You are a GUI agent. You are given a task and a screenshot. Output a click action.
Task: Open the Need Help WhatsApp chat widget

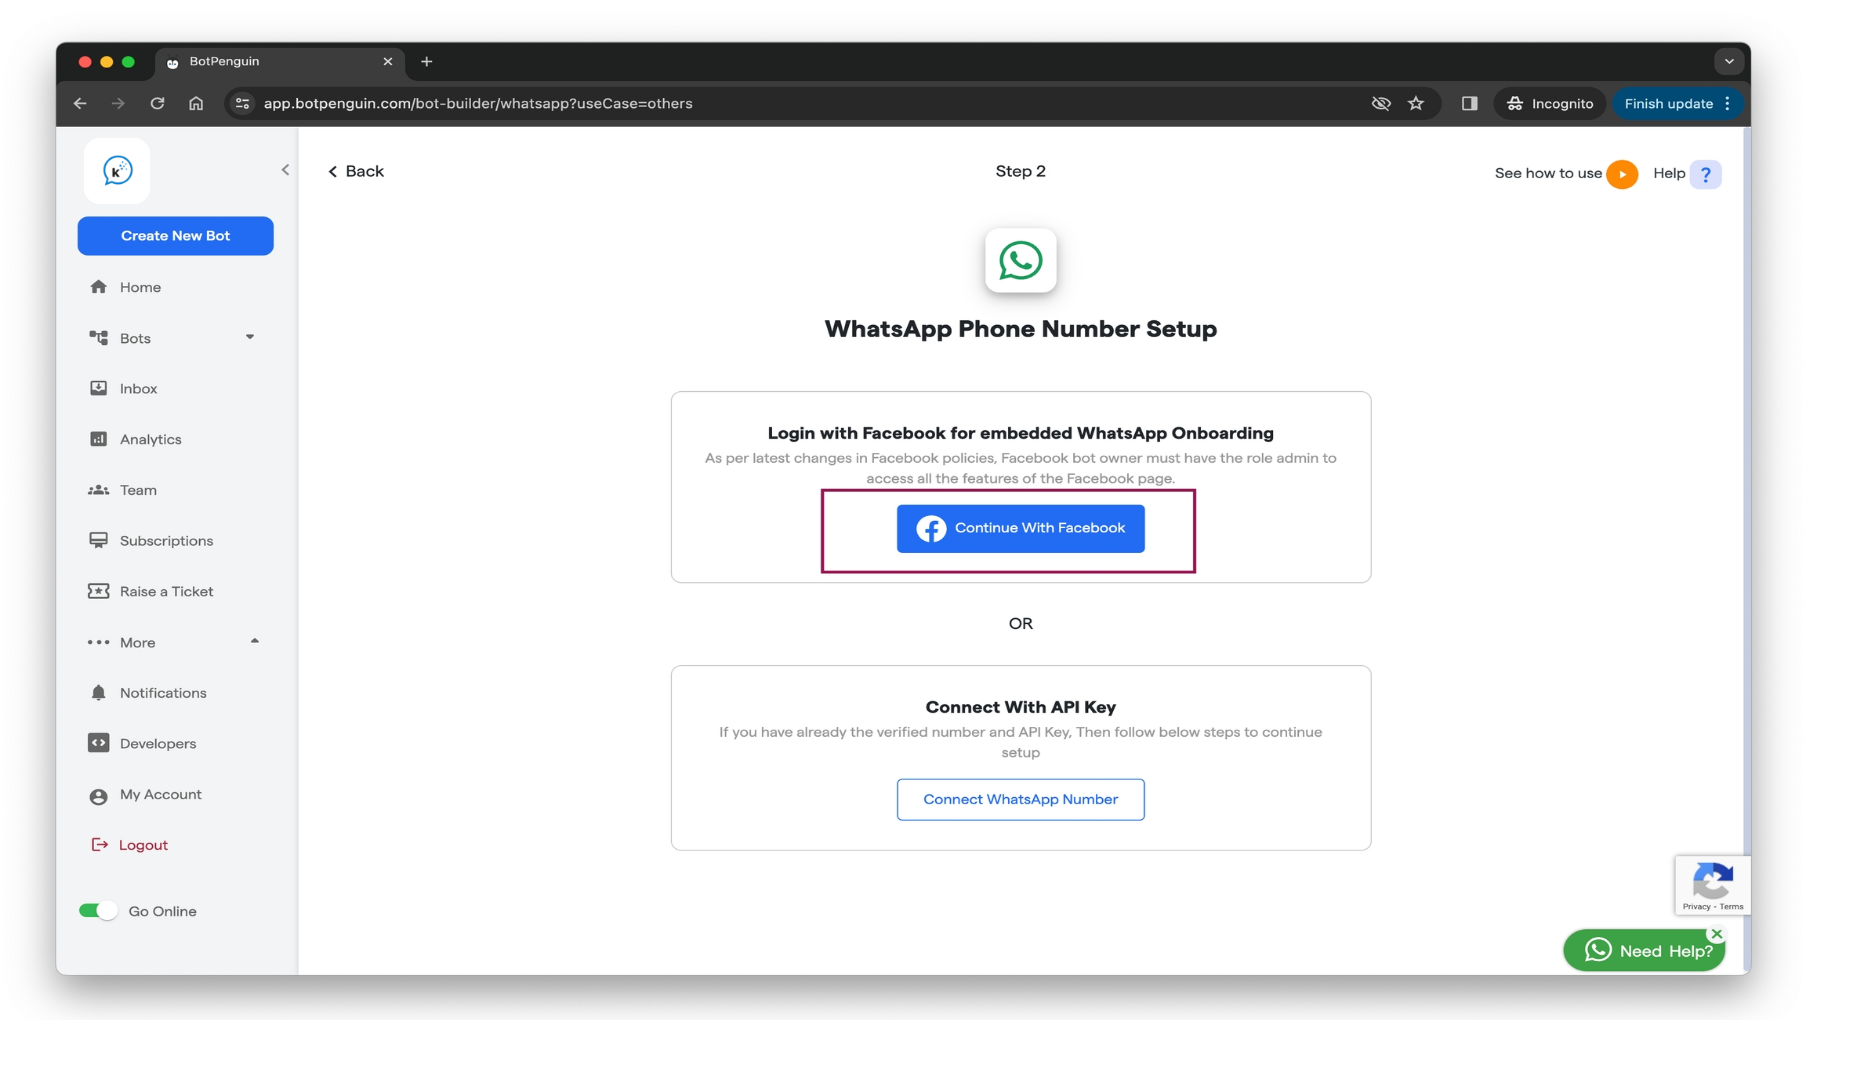coord(1643,951)
